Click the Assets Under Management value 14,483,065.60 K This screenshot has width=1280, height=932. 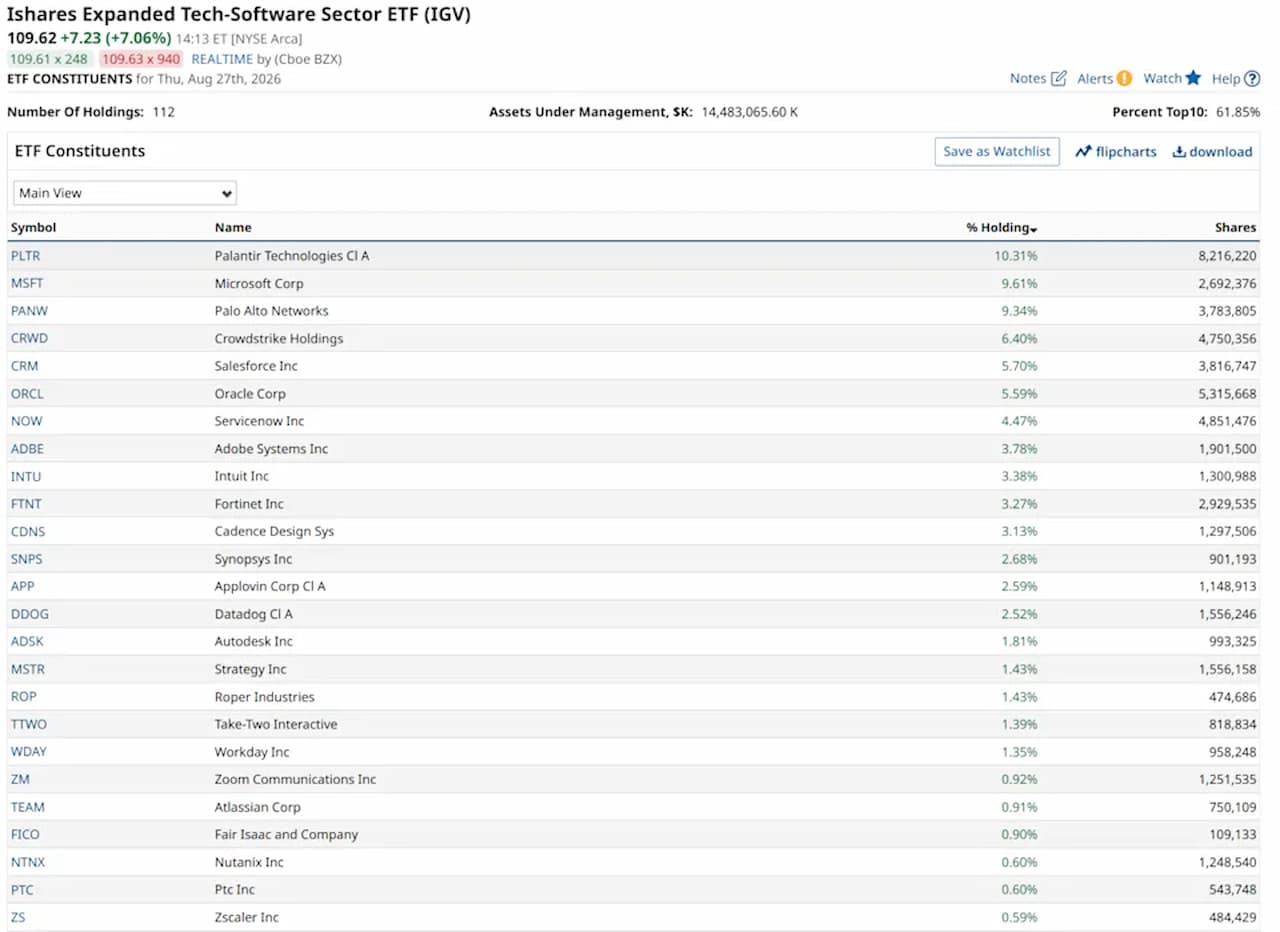[750, 112]
